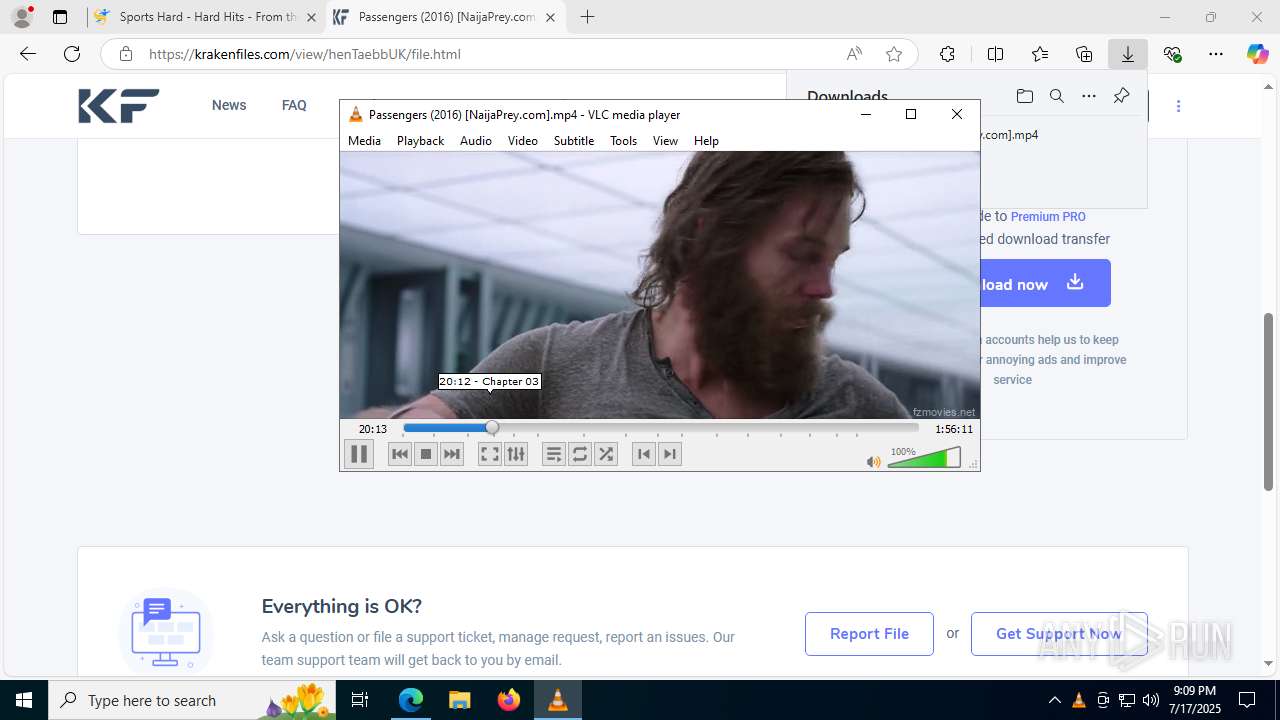
Task: Click Get Support Now button
Action: click(x=1059, y=634)
